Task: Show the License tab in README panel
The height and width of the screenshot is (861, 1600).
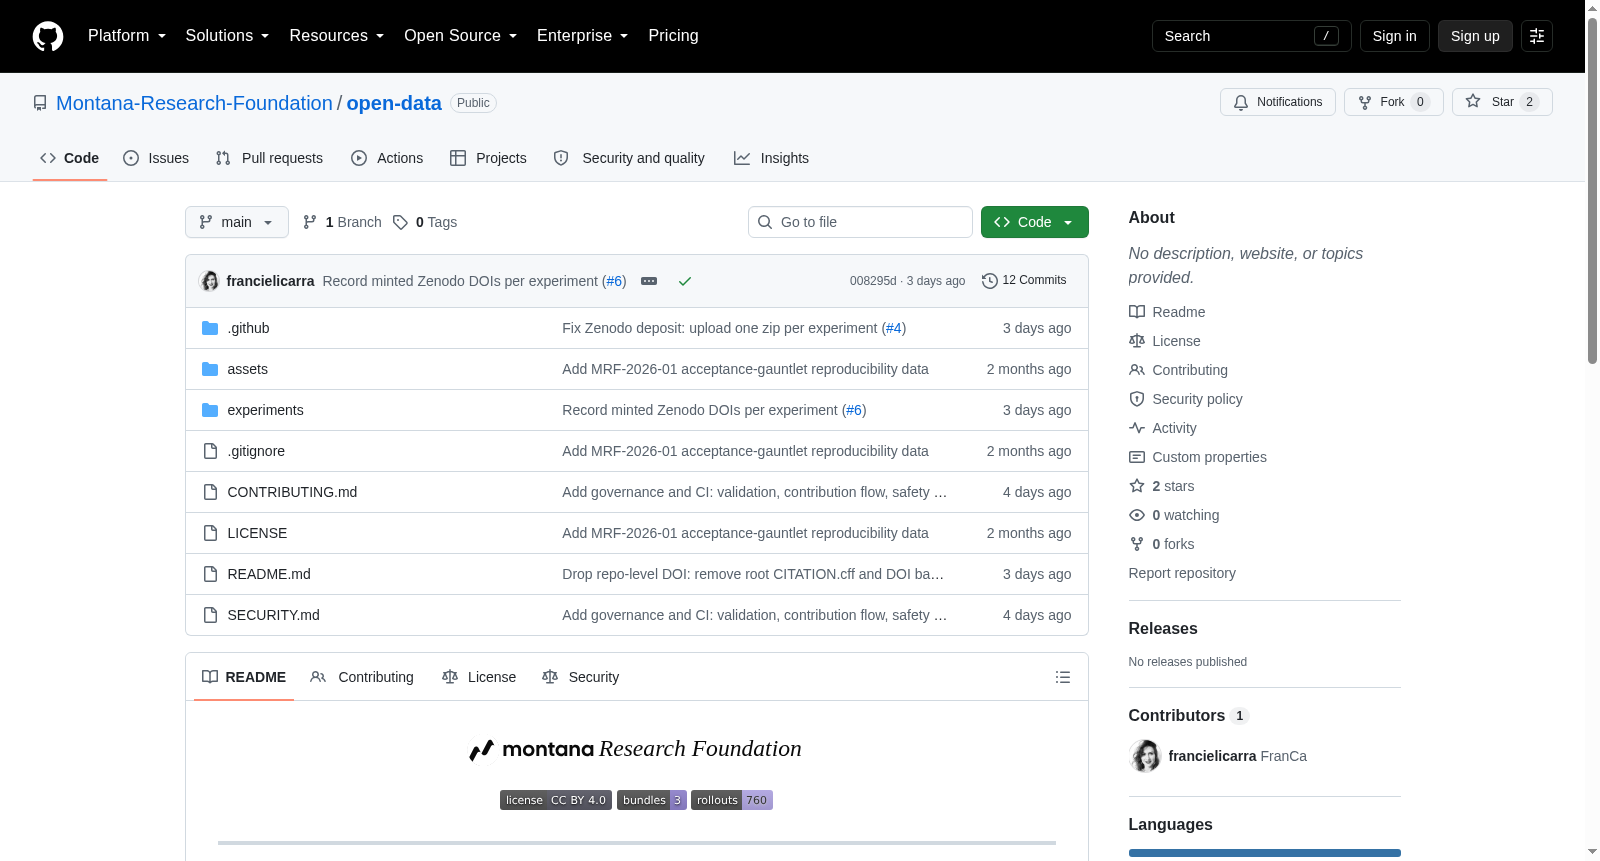Action: click(479, 677)
